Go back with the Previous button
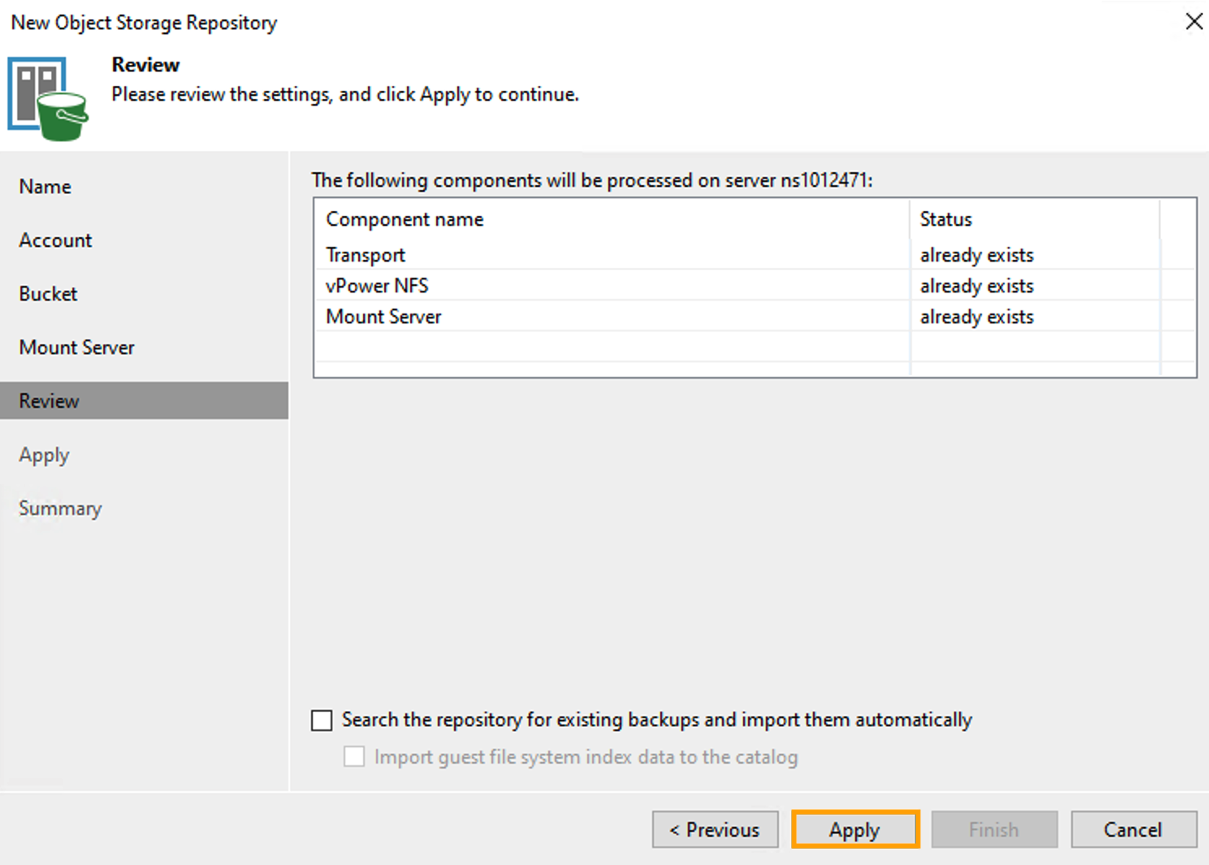Screen dimensions: 1209x865 click(715, 829)
